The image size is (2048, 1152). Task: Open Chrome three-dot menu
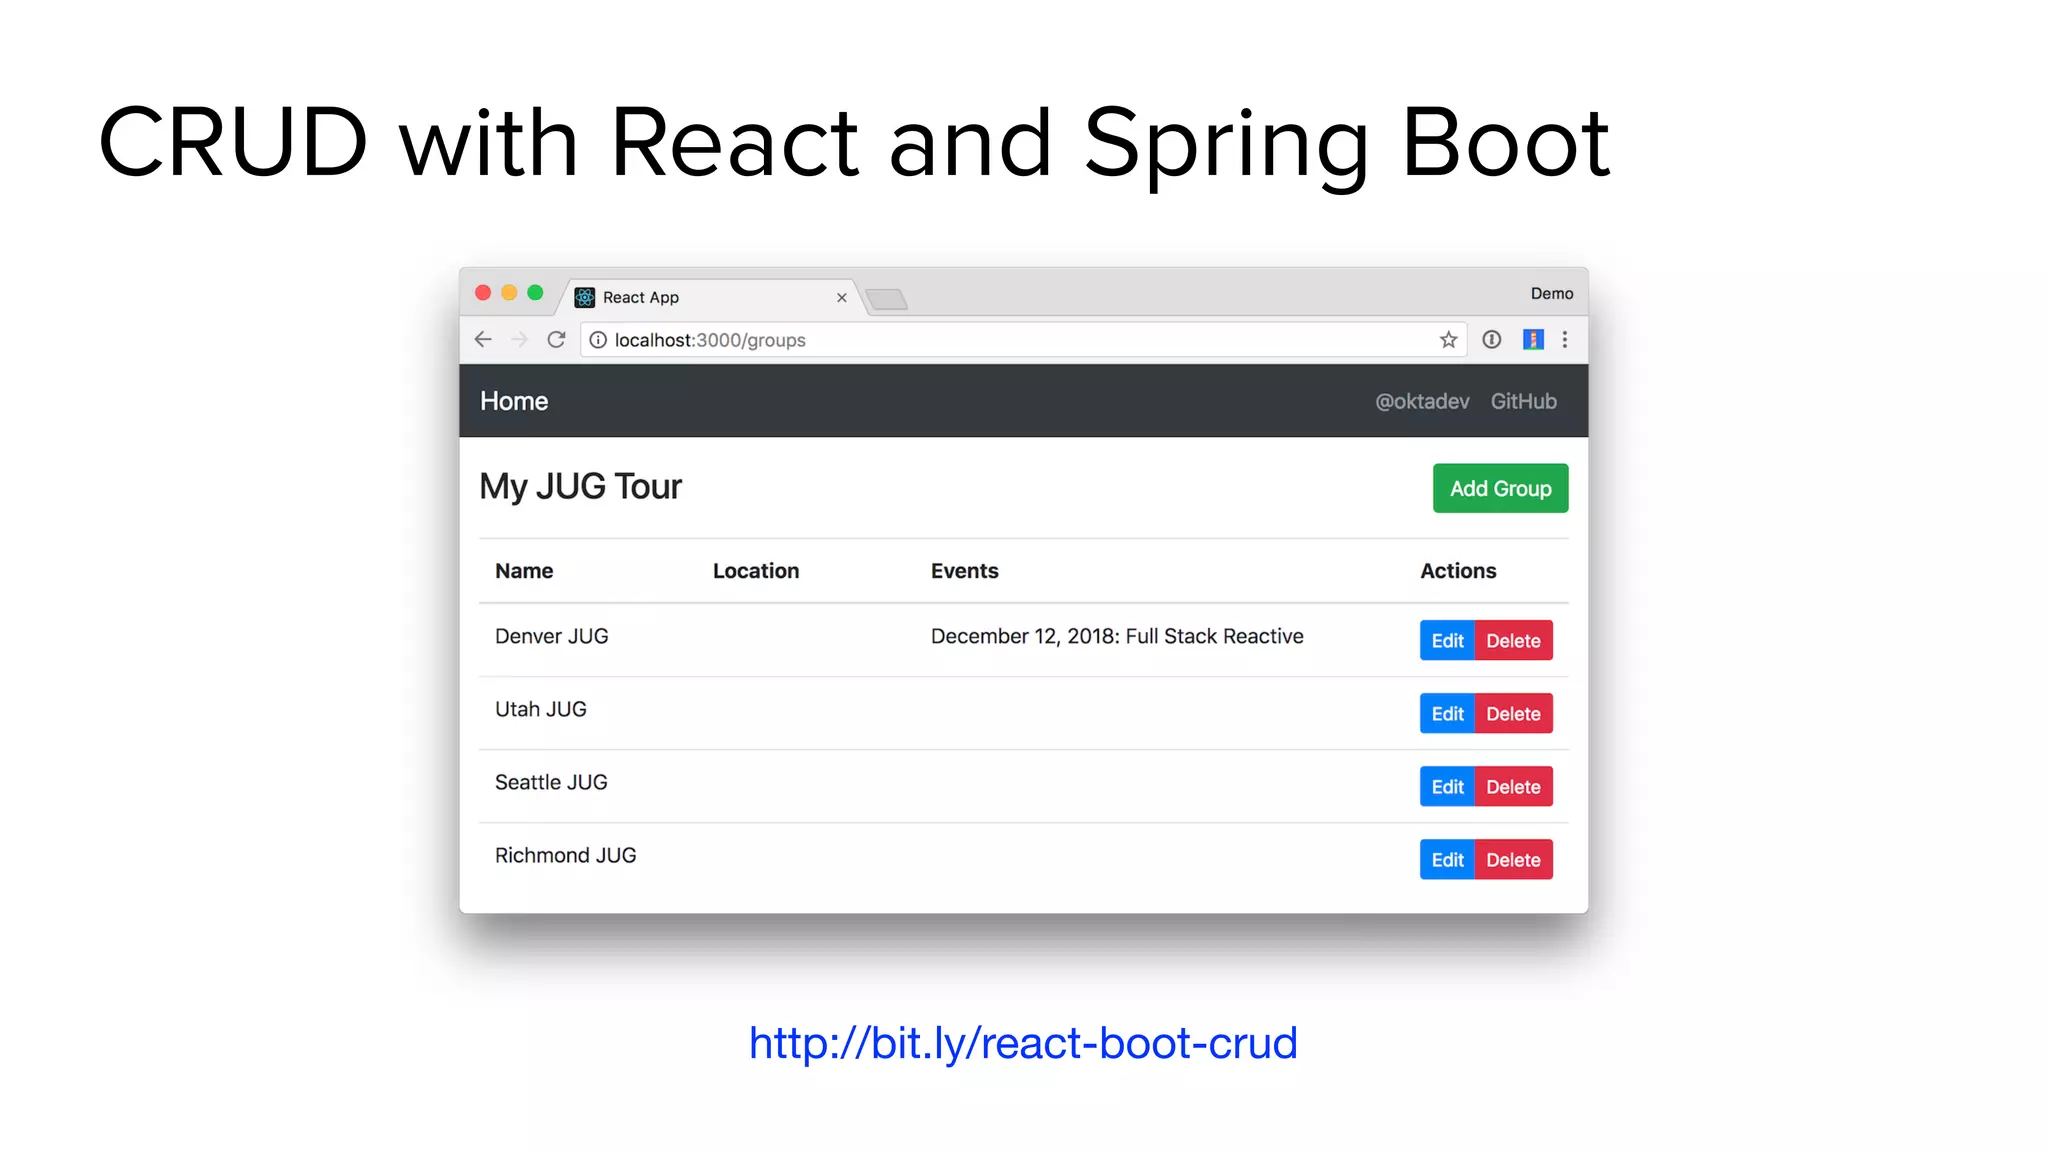tap(1565, 340)
